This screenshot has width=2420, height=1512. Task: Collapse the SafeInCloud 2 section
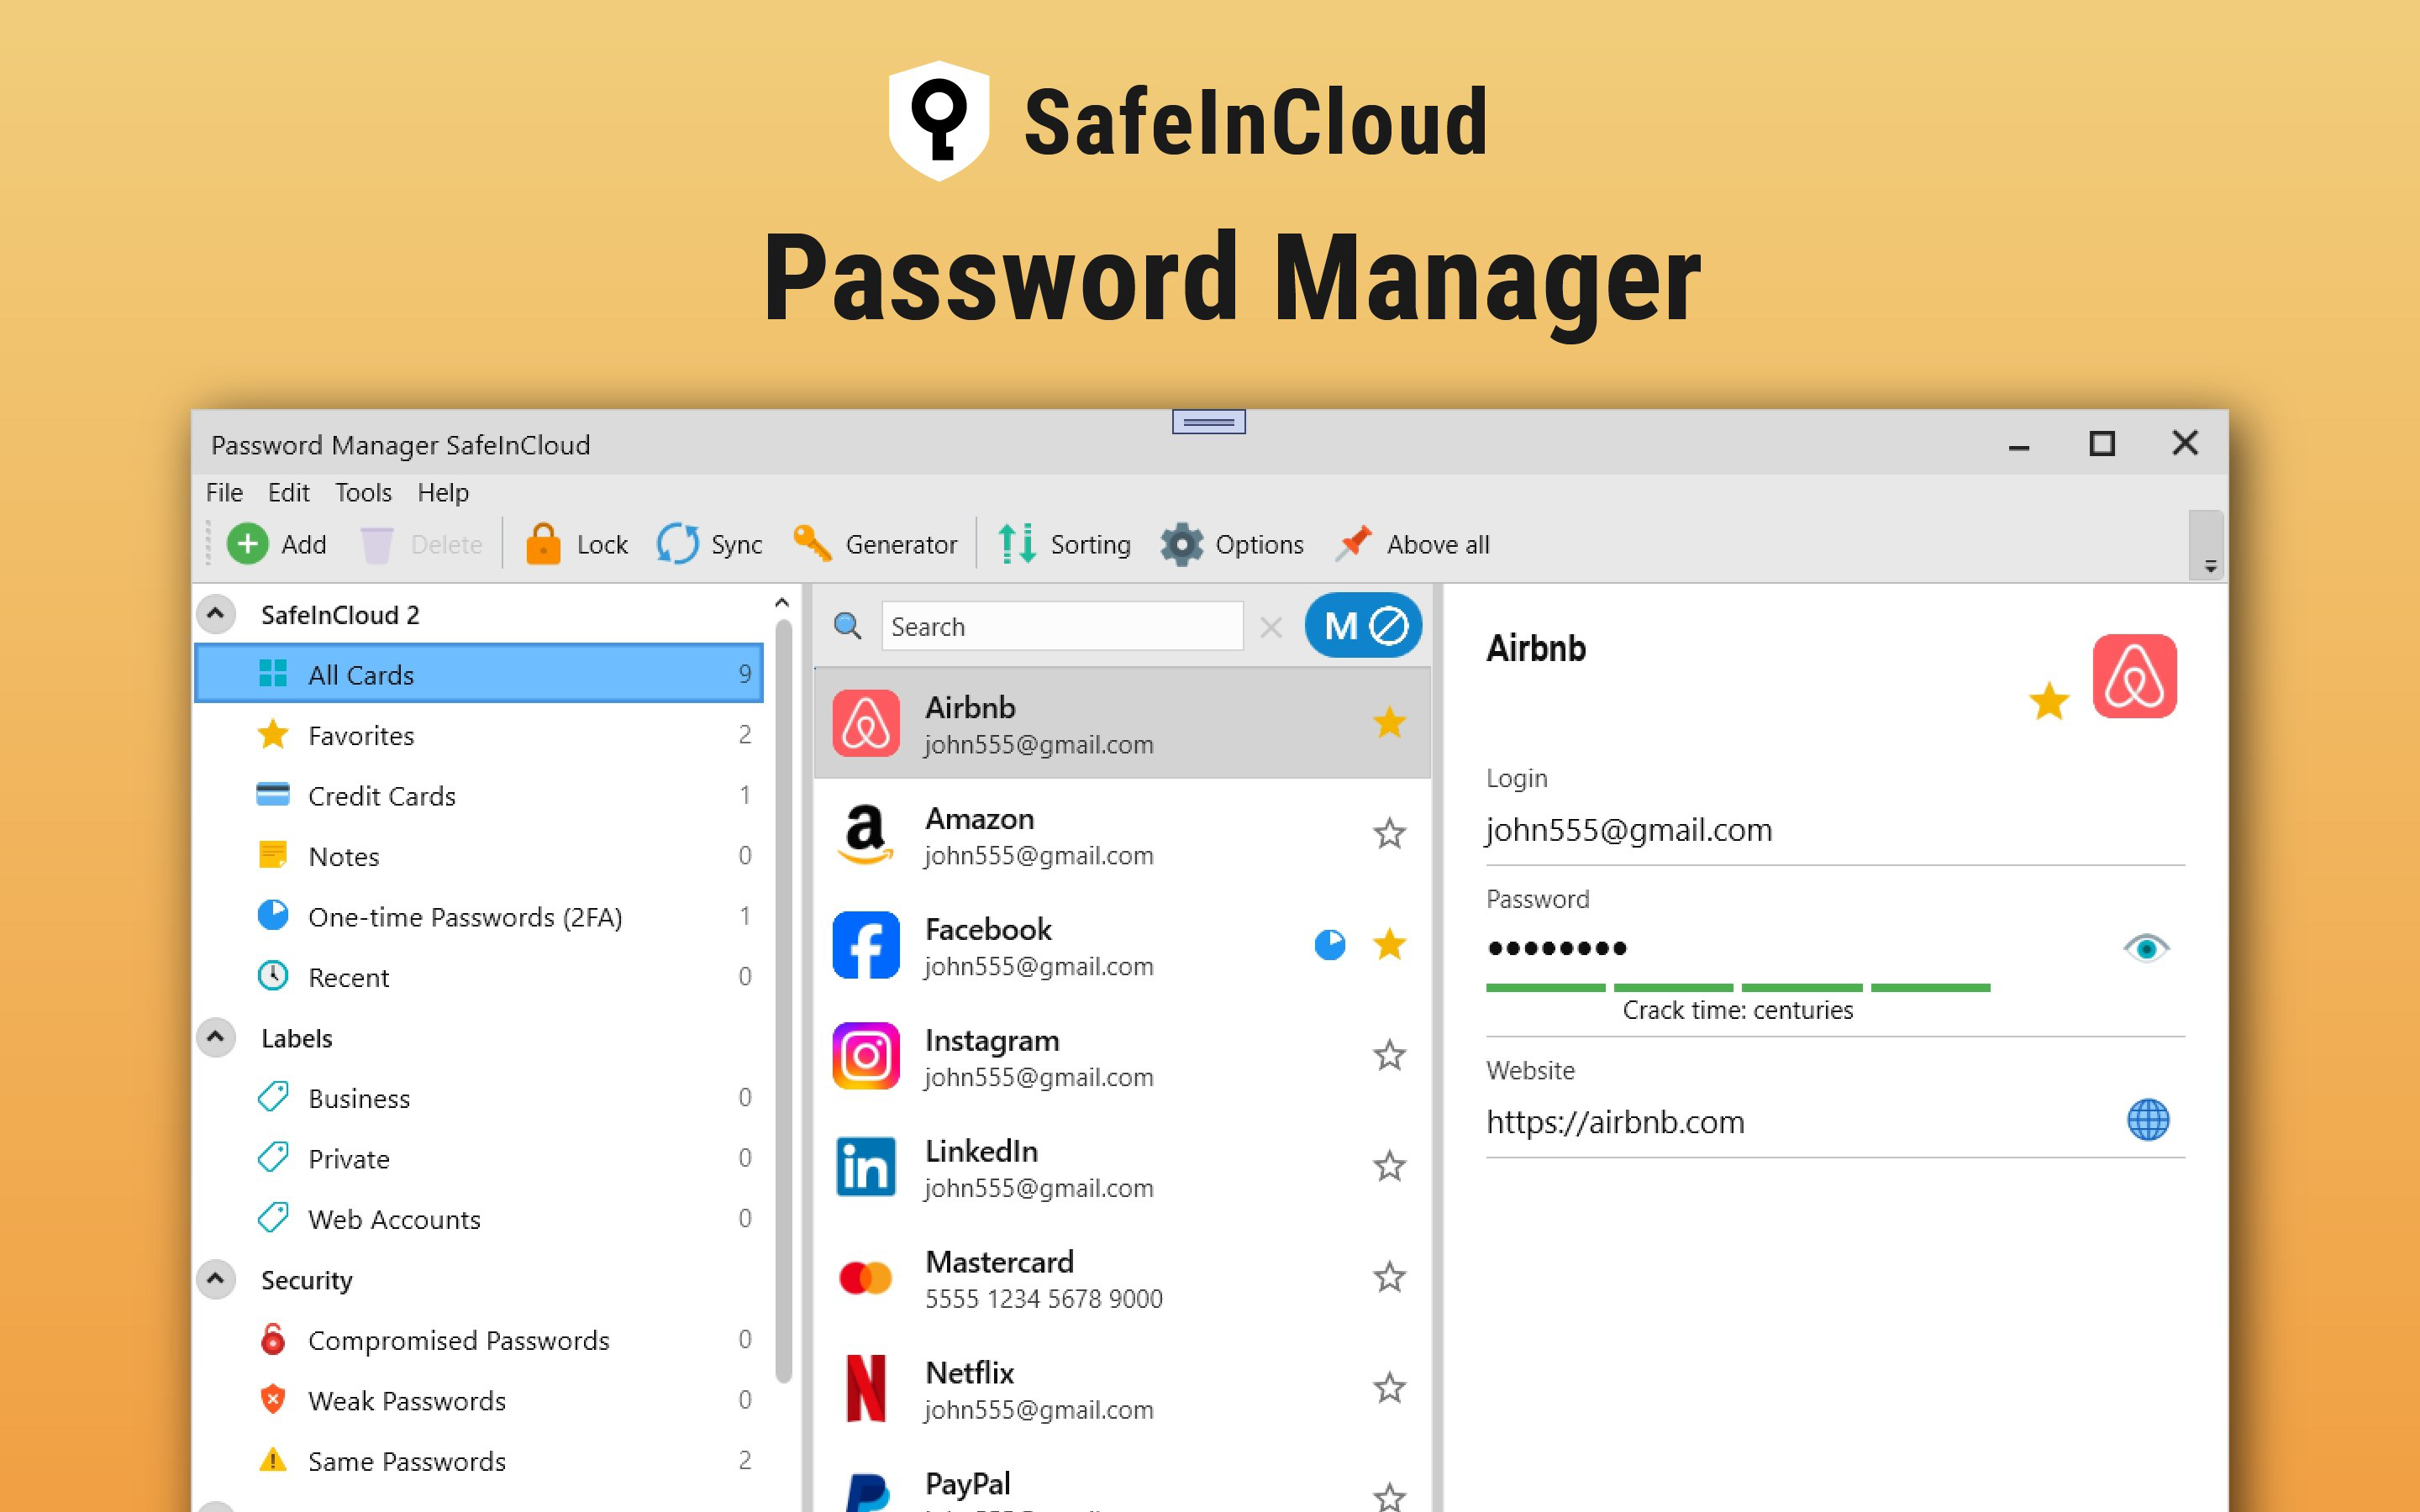click(x=215, y=613)
